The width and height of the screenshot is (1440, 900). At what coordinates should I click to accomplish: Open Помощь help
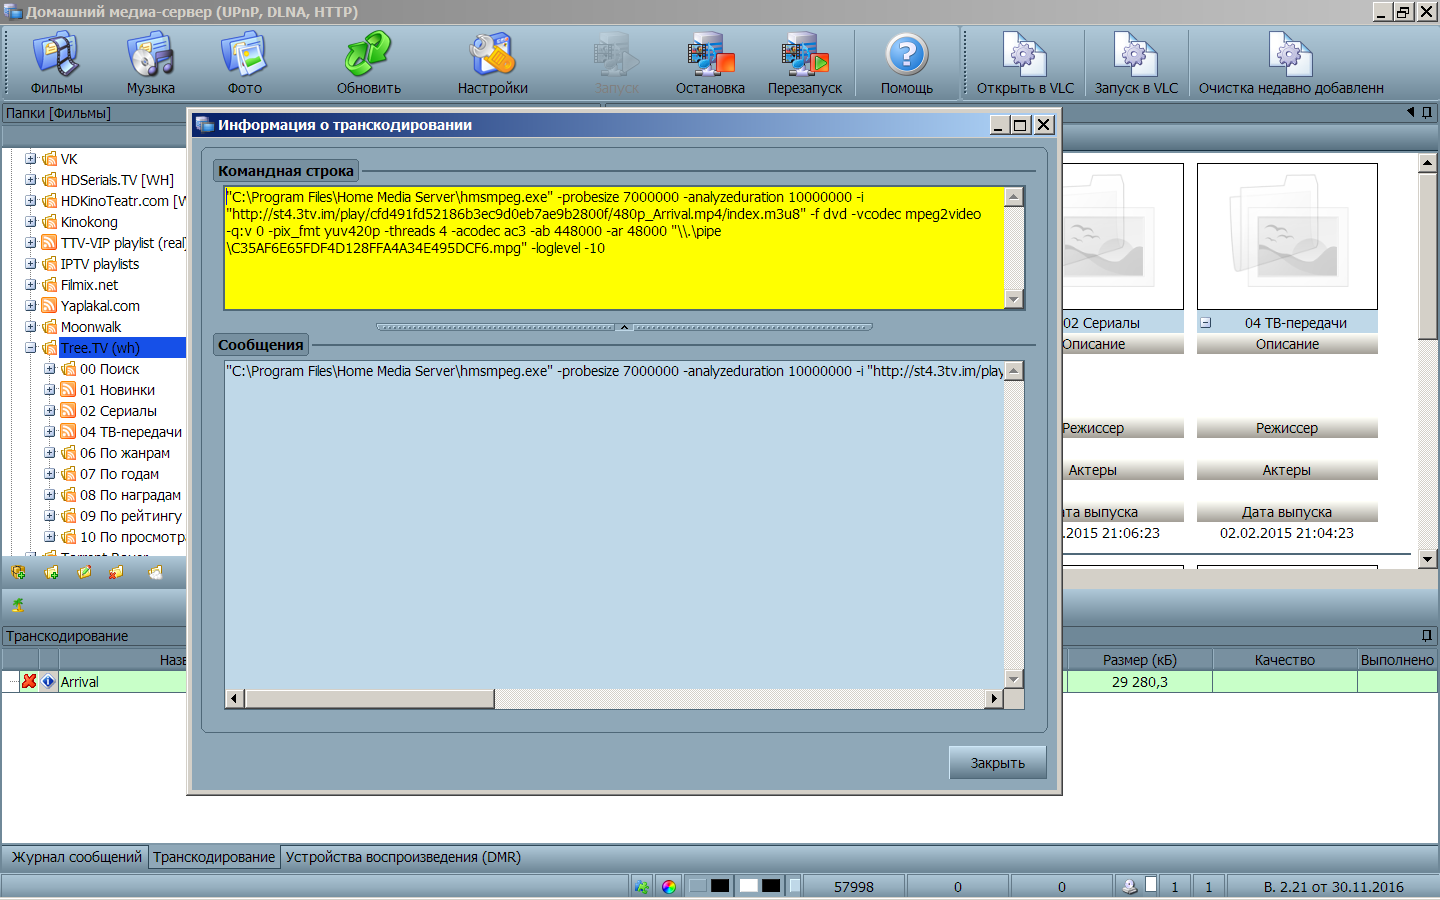click(x=906, y=63)
